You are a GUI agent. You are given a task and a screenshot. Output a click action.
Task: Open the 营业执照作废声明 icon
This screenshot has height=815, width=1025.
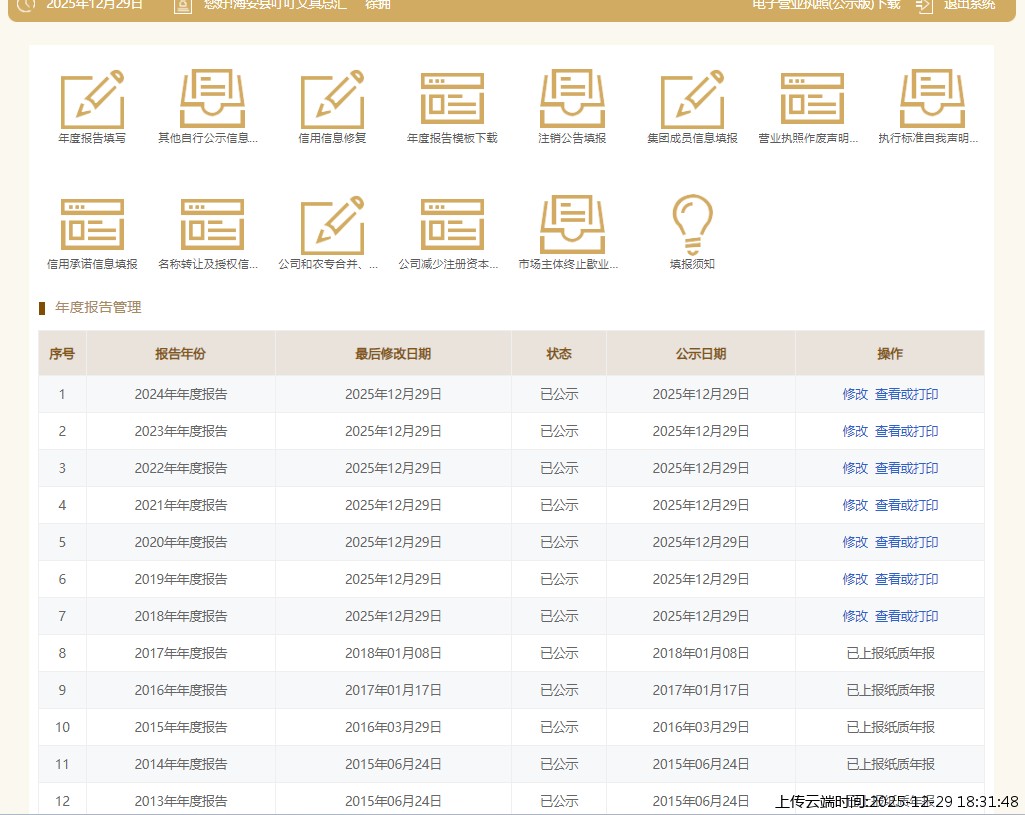(x=812, y=100)
